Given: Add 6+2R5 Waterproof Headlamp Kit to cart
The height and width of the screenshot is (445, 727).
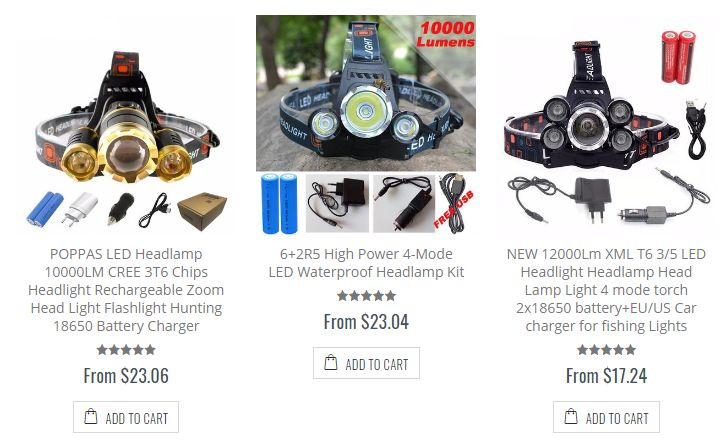Looking at the screenshot, I should pyautogui.click(x=366, y=363).
